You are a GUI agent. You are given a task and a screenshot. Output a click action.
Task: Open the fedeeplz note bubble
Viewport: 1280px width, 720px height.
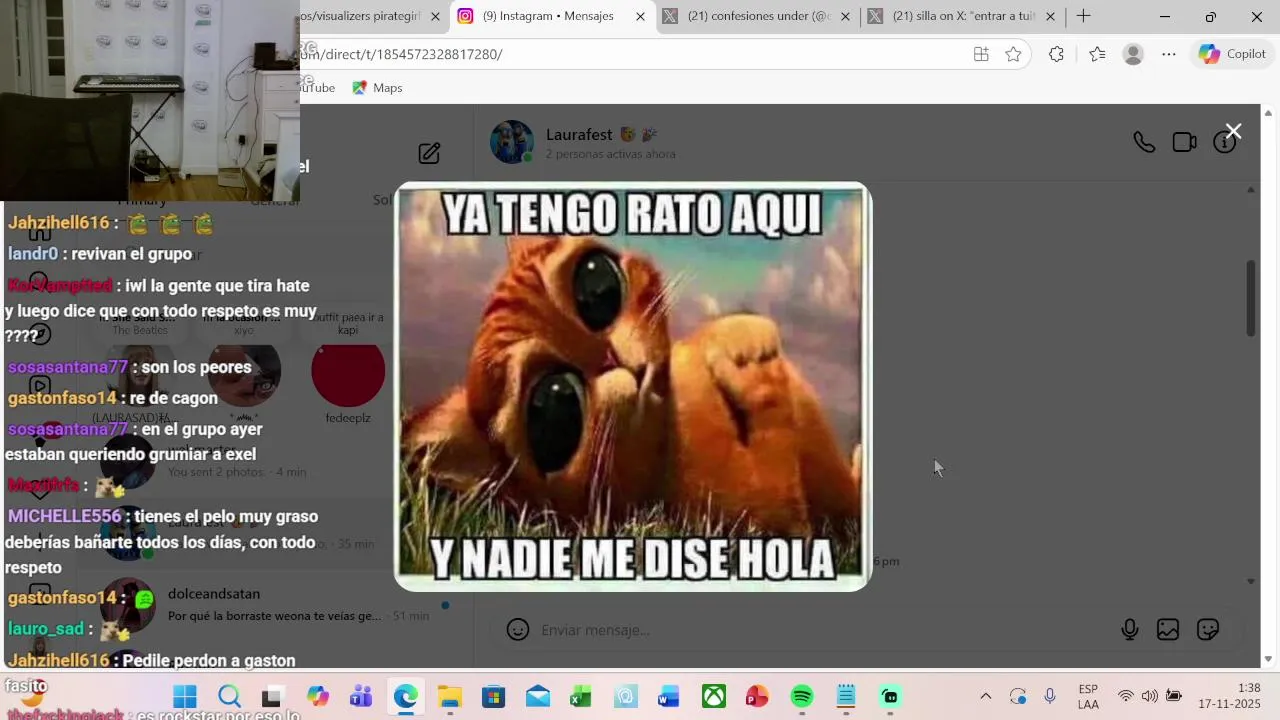(348, 372)
